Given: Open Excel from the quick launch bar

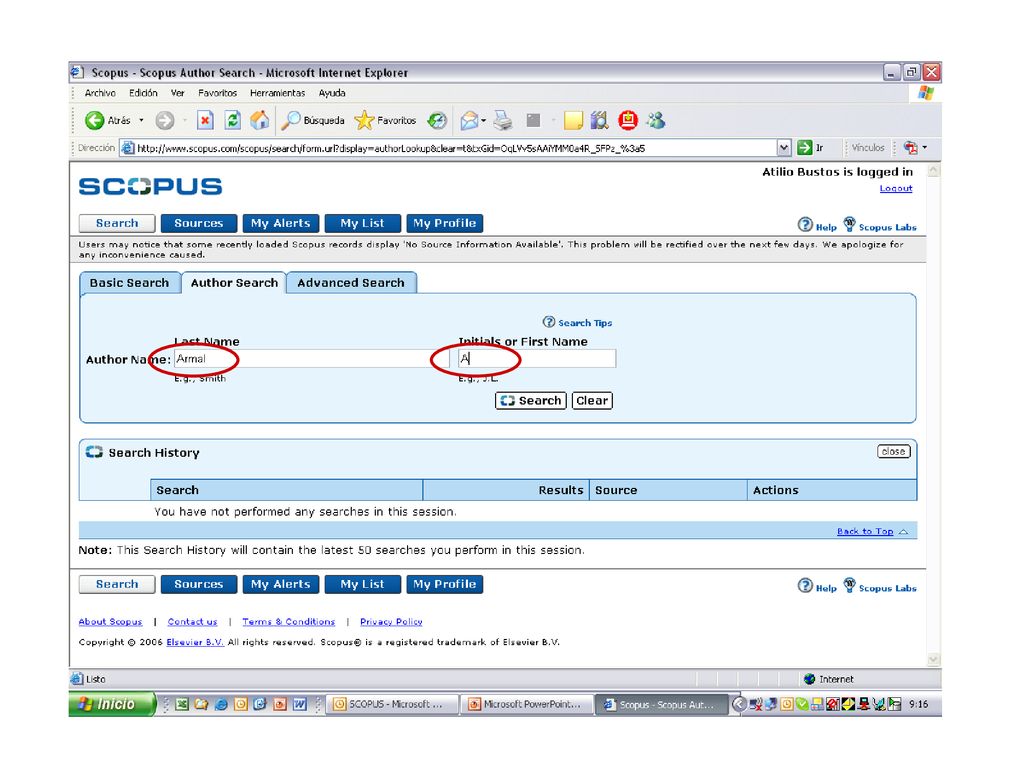Looking at the screenshot, I should [x=182, y=704].
